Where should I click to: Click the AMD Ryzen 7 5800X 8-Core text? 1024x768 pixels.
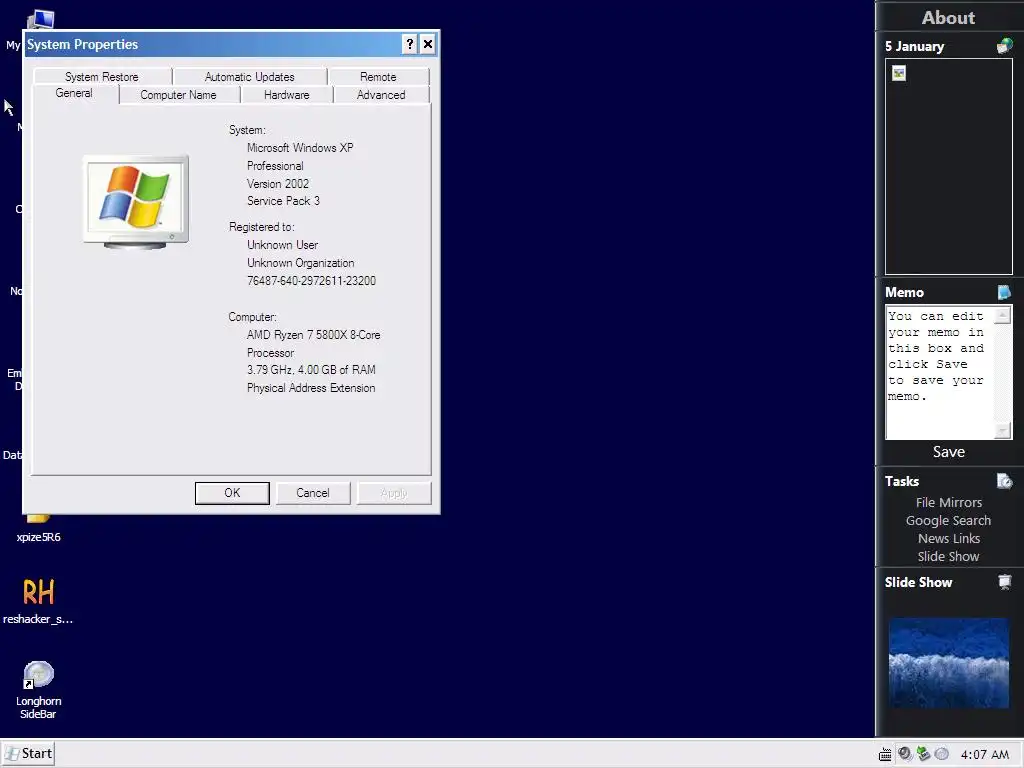[x=313, y=335]
